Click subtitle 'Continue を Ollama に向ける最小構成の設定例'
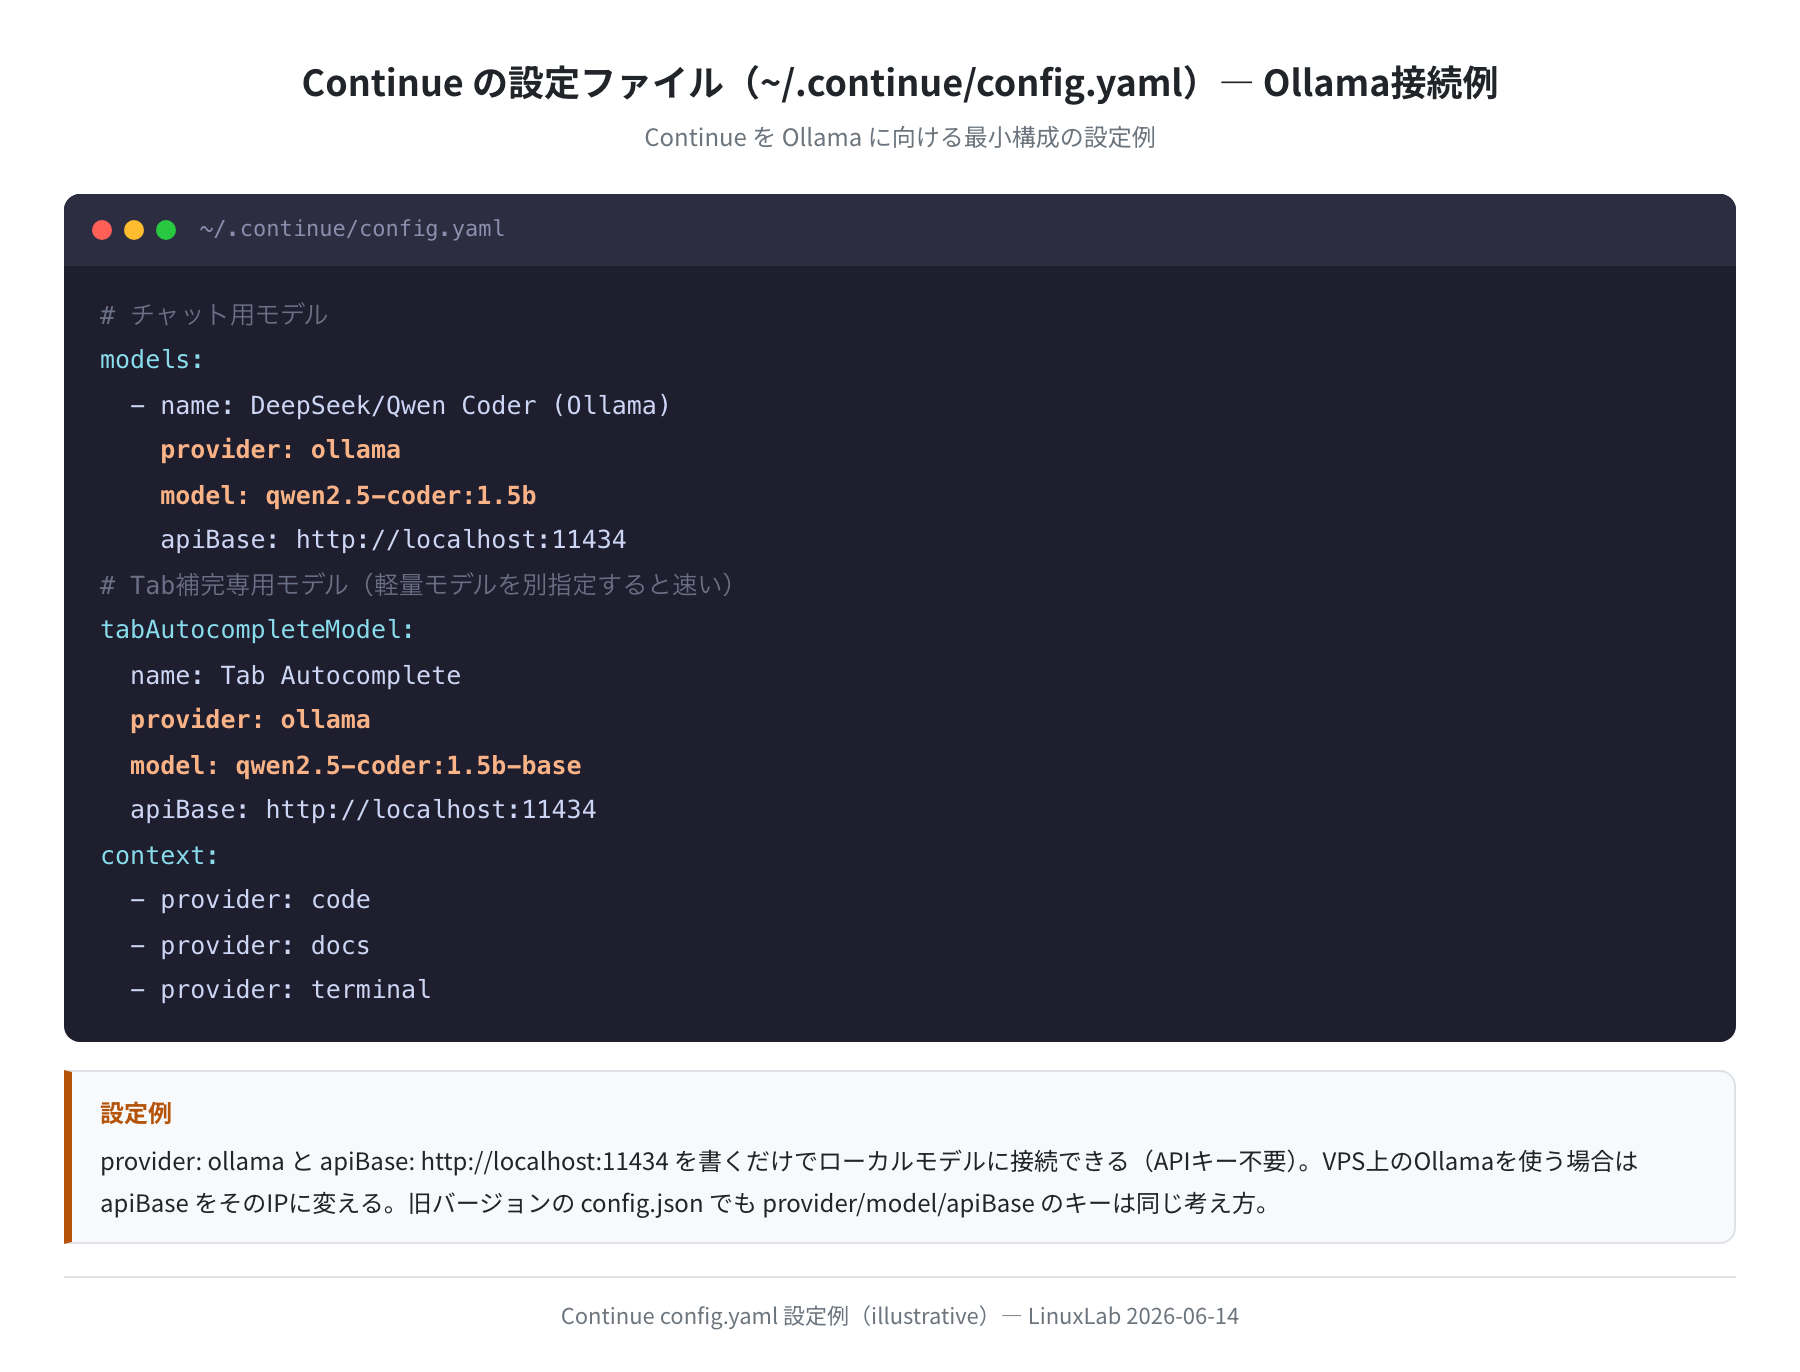Image resolution: width=1800 pixels, height=1372 pixels. point(900,137)
